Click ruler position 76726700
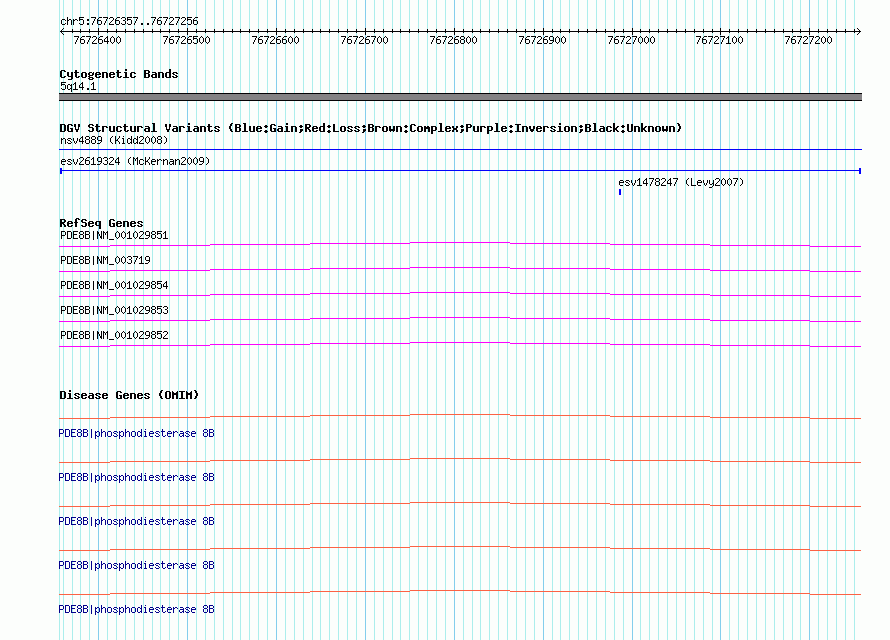Image resolution: width=890 pixels, height=640 pixels. [364, 40]
